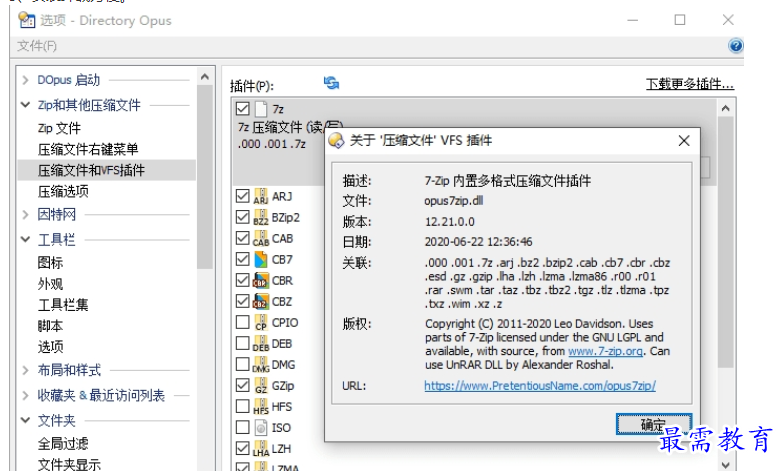This screenshot has width=781, height=471.
Task: Click the CBZ plugin icon
Action: coord(260,301)
